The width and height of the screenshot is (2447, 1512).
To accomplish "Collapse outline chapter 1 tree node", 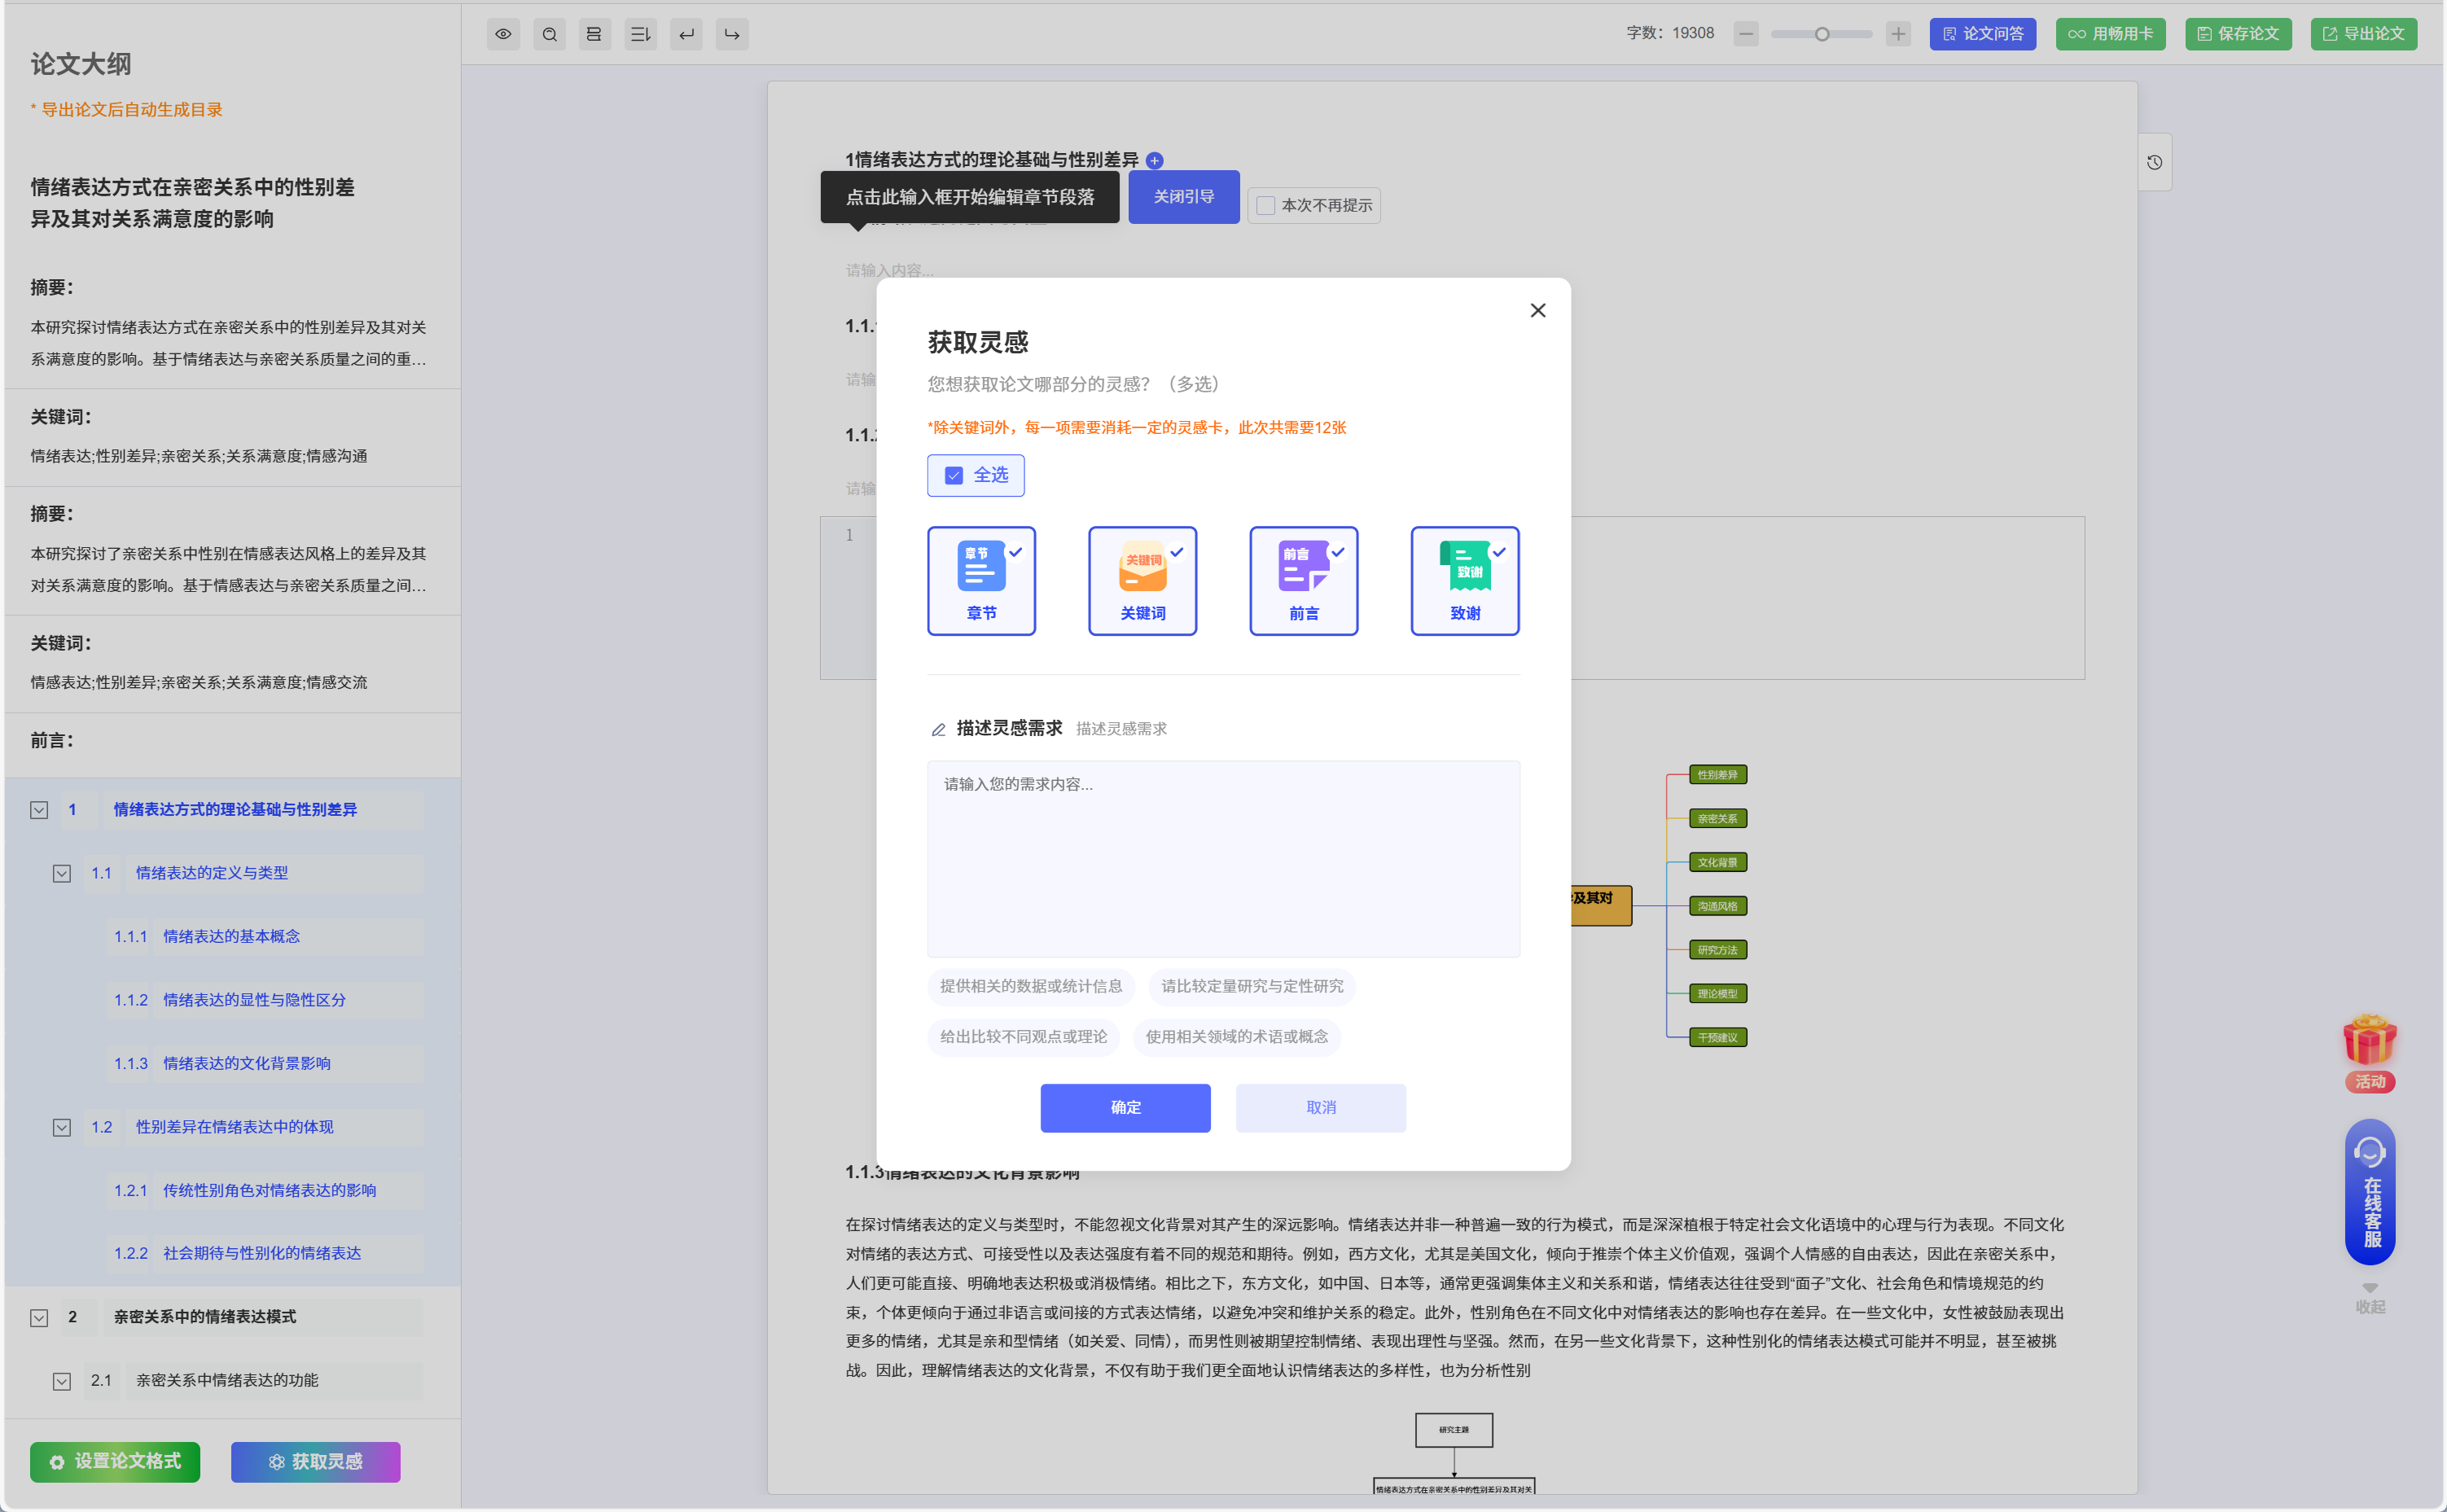I will pos(39,810).
